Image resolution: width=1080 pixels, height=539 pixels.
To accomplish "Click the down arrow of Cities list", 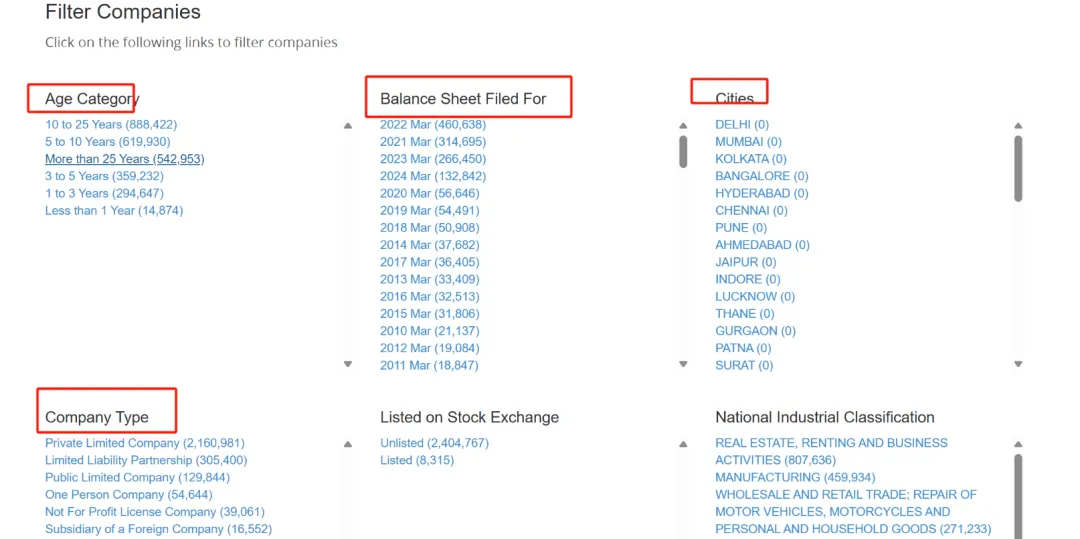I will click(x=1018, y=364).
